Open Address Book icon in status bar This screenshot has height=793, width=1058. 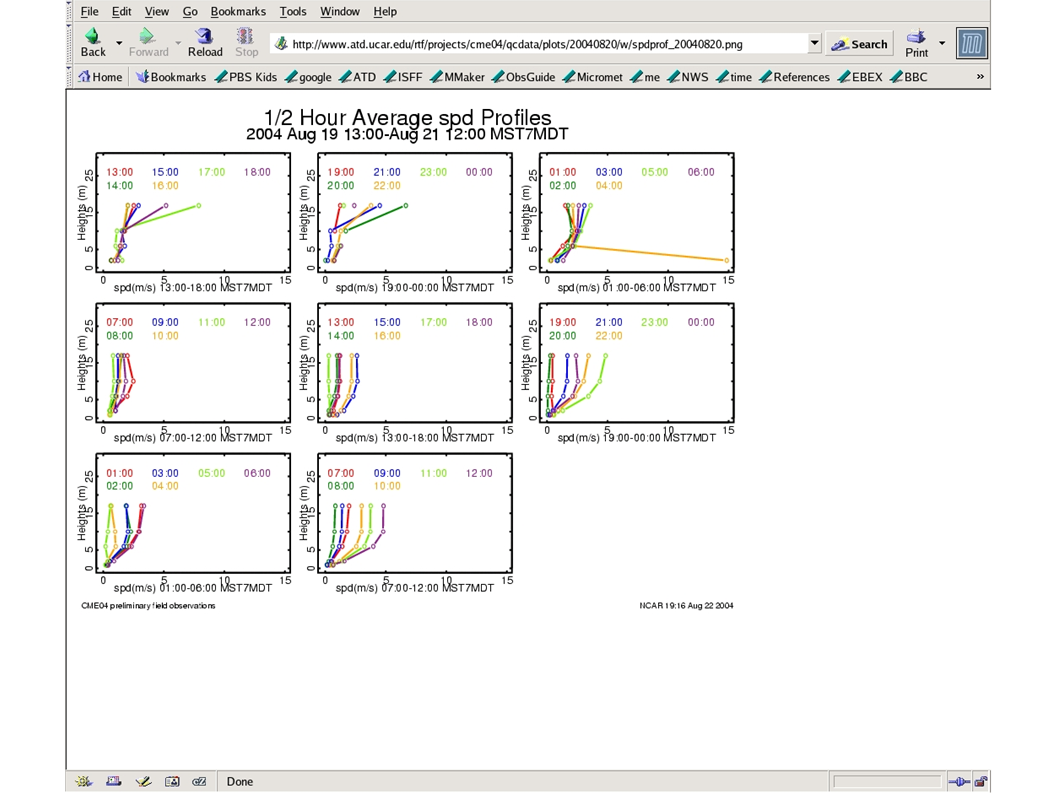coord(172,781)
